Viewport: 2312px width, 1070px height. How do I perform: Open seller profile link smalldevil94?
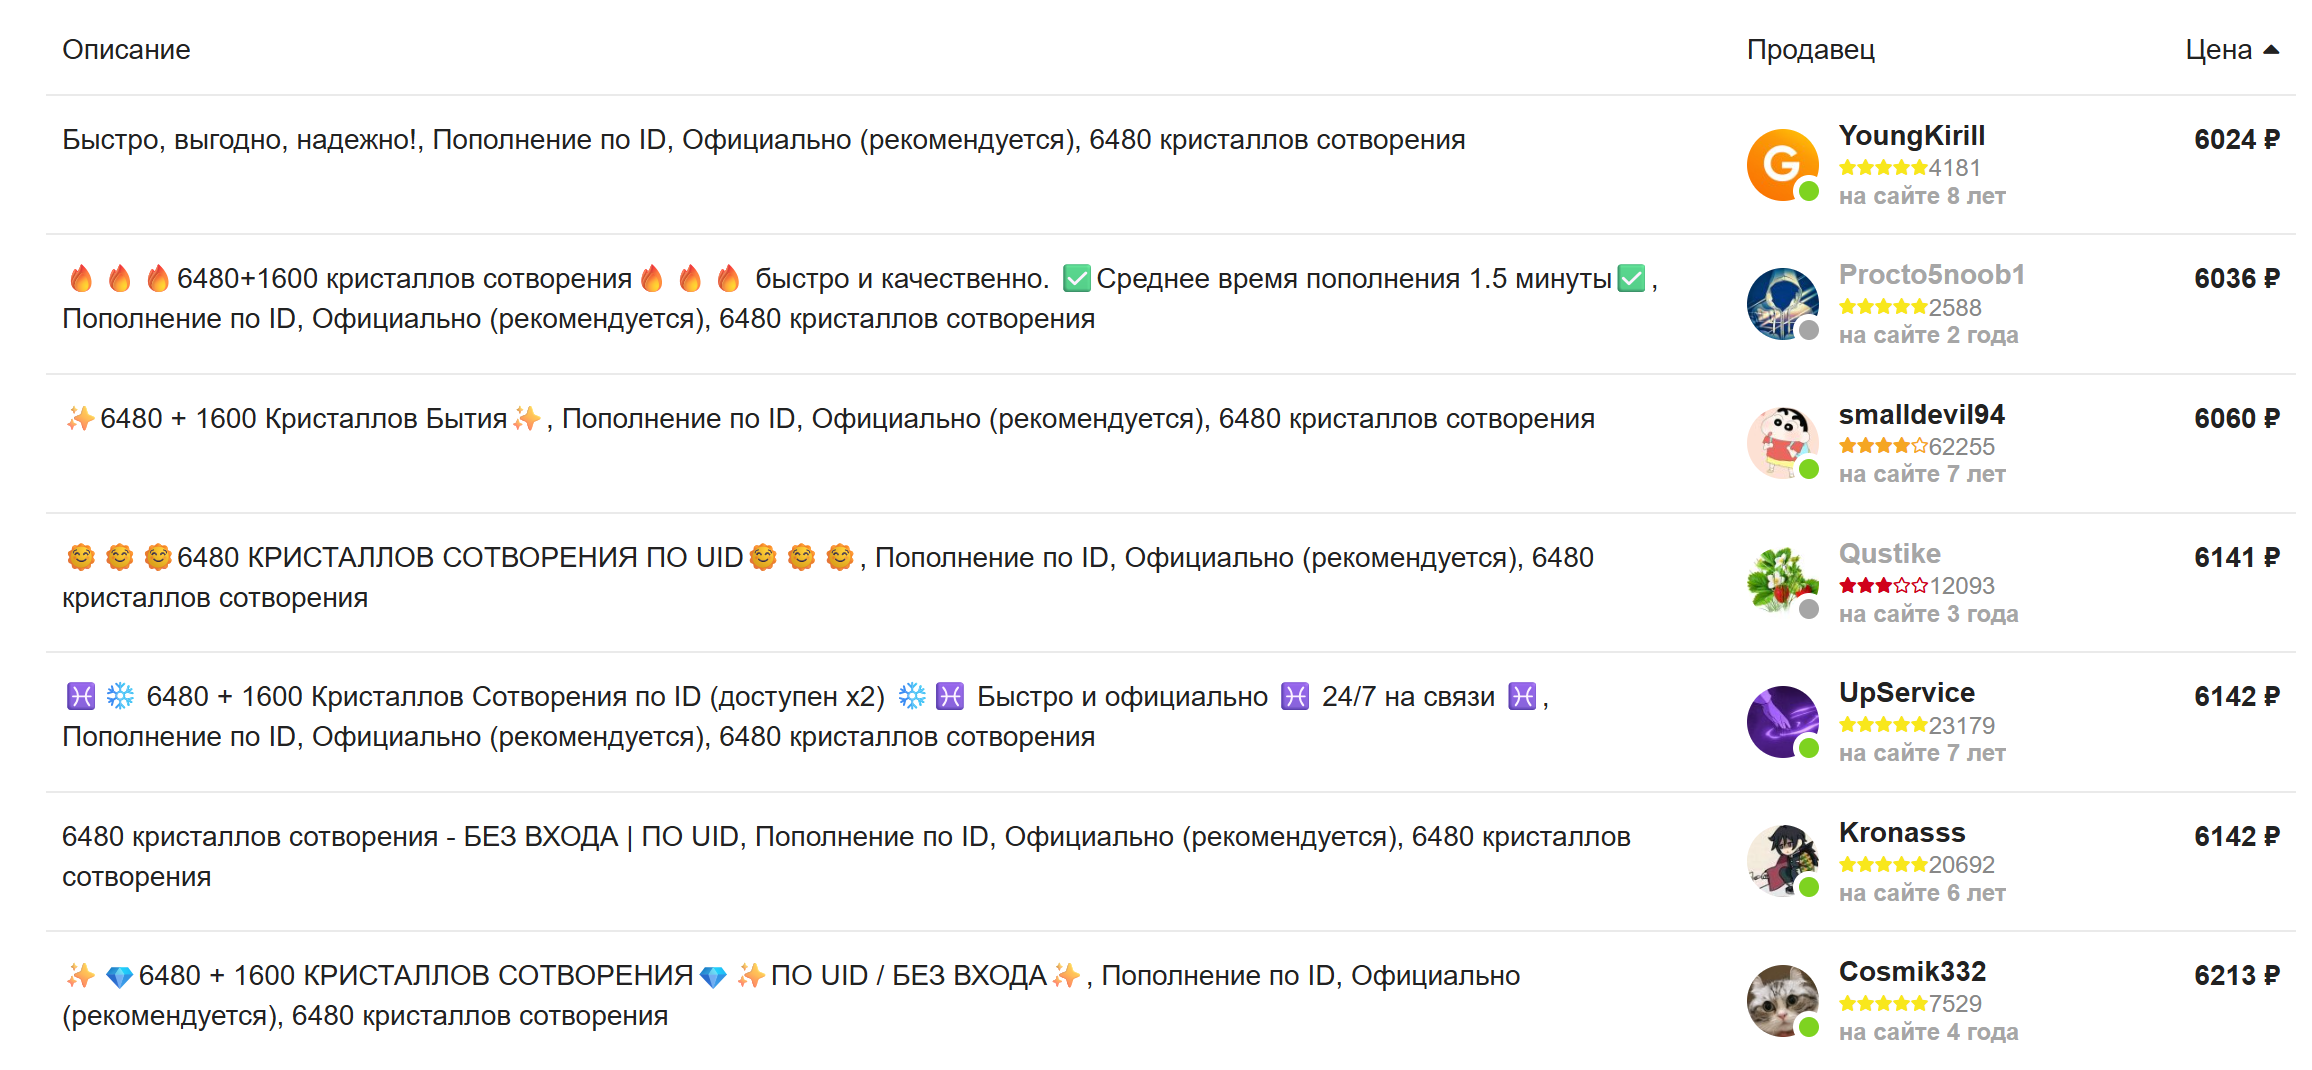pyautogui.click(x=1921, y=415)
